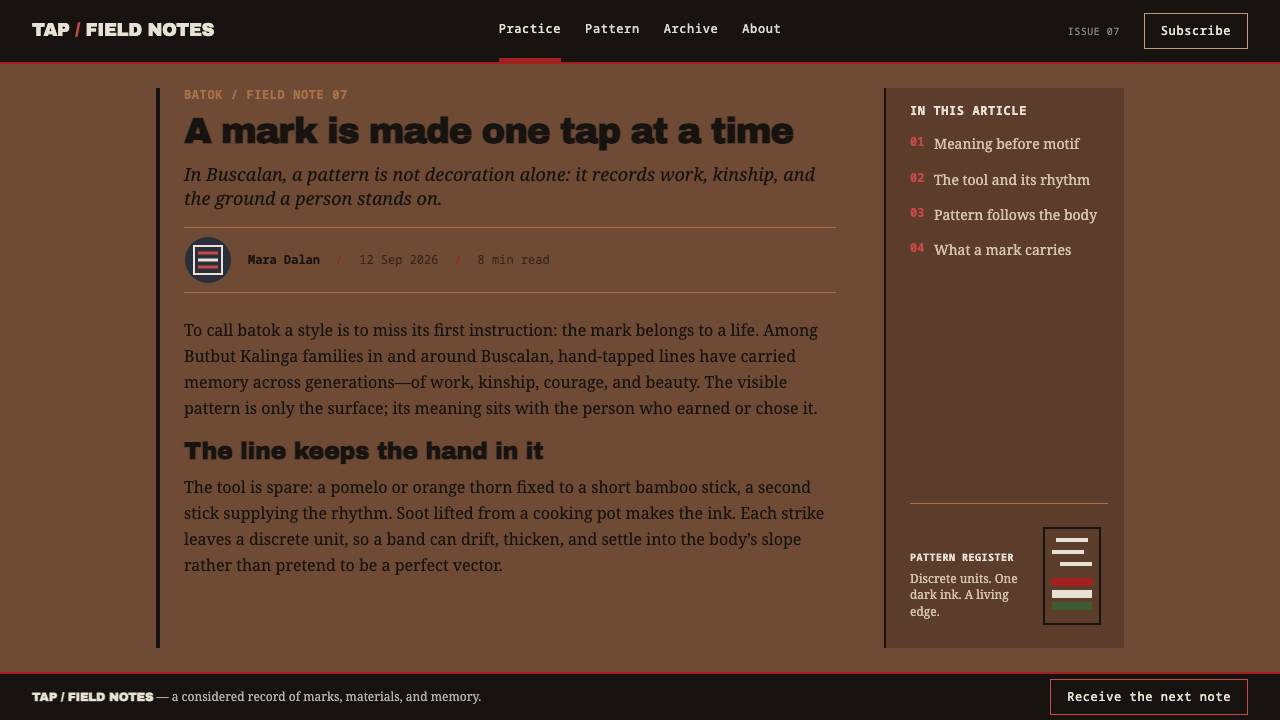Click the 12 Sep 2026 date
The height and width of the screenshot is (720, 1280).
point(399,260)
